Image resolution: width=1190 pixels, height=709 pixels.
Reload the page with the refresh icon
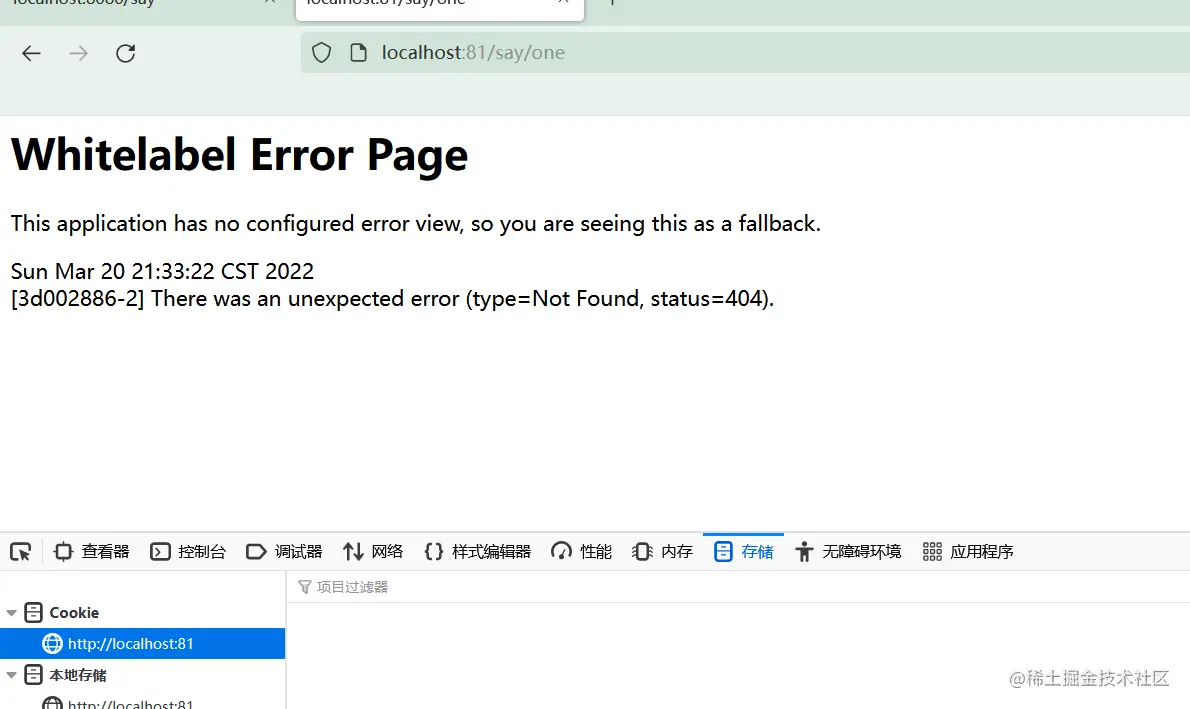pos(125,53)
